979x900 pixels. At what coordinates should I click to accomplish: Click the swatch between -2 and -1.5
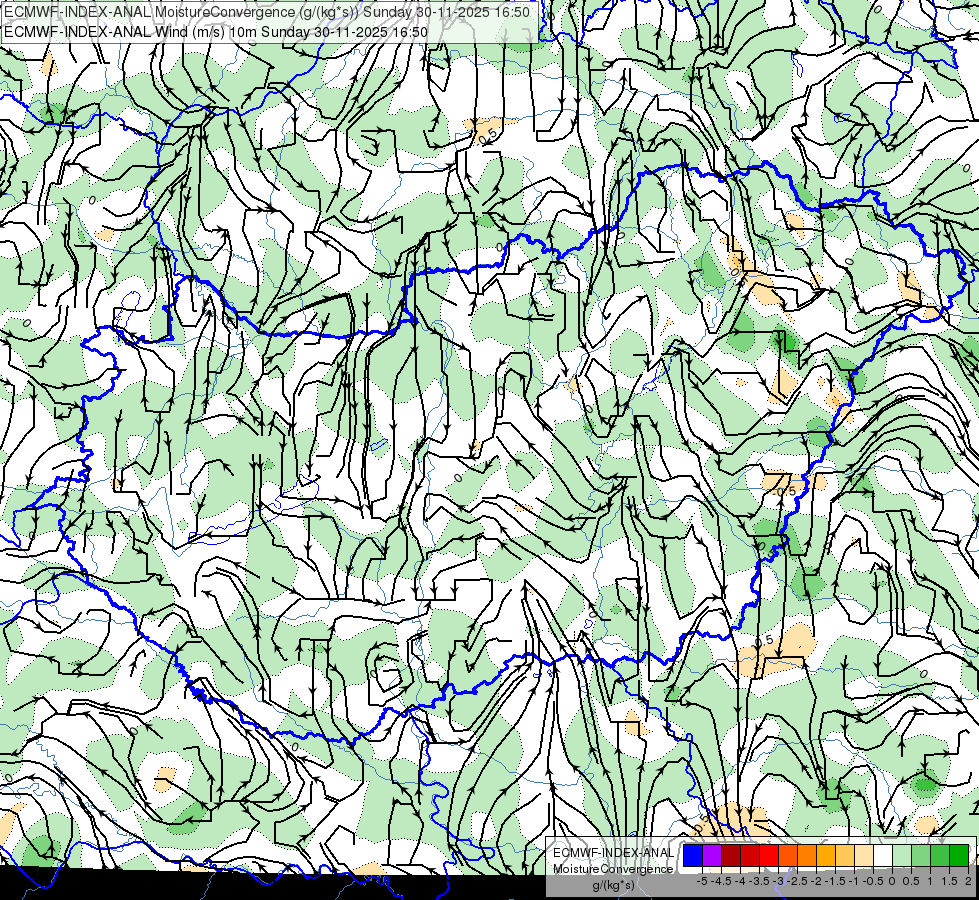[x=826, y=855]
